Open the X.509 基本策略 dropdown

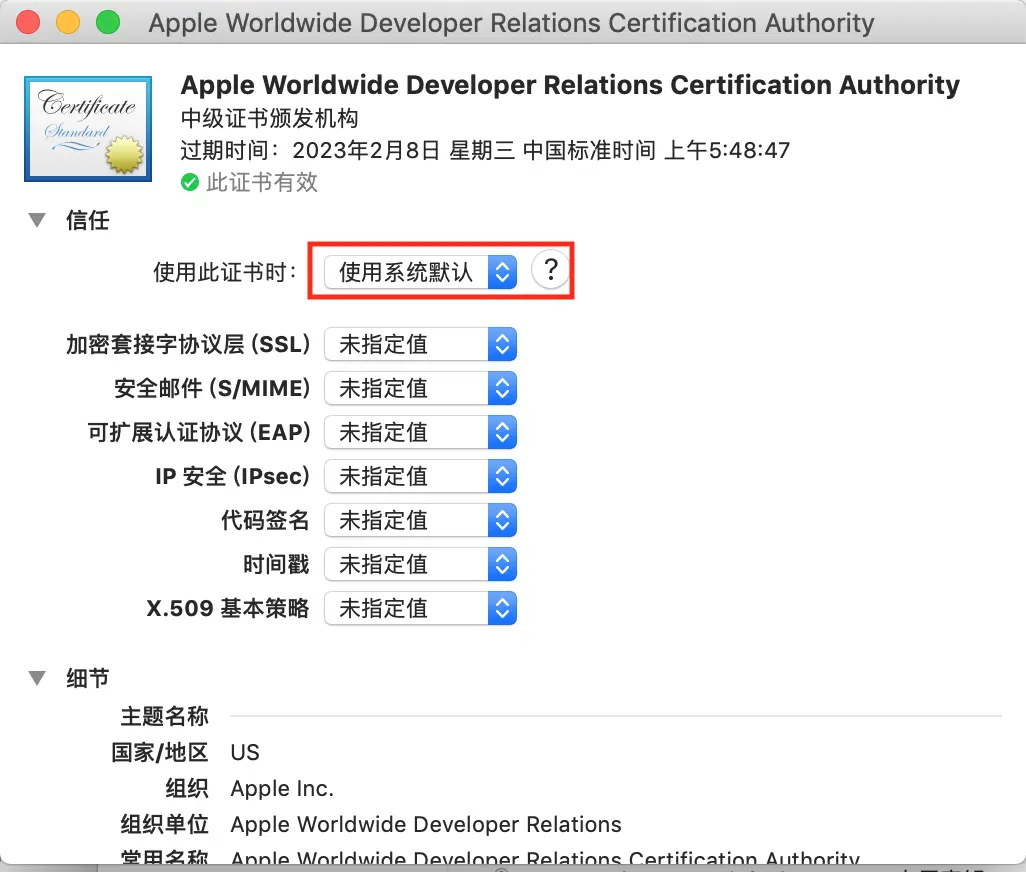click(x=421, y=608)
